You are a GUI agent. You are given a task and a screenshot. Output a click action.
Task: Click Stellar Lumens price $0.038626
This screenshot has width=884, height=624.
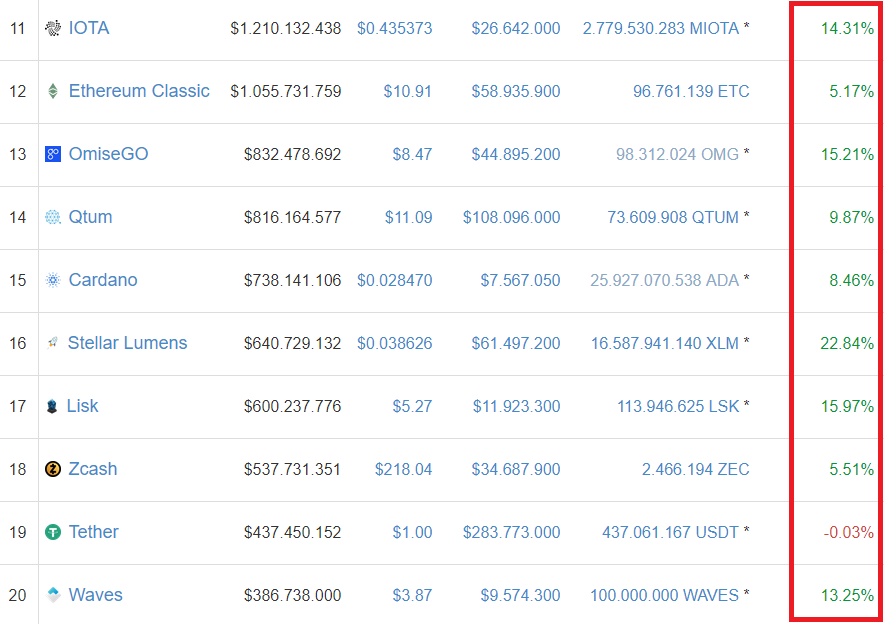(395, 343)
